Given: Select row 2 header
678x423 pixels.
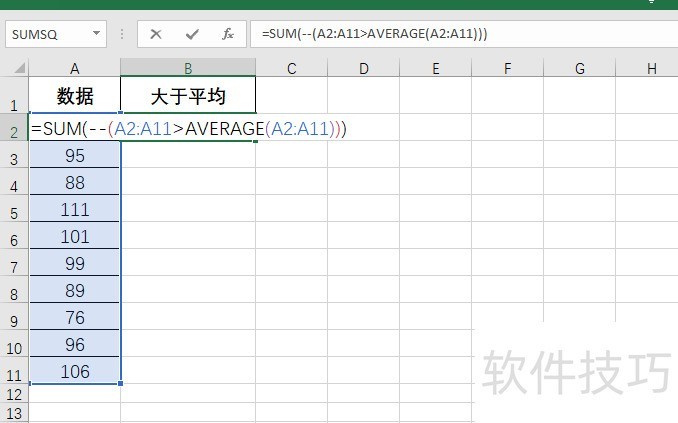Looking at the screenshot, I should click(14, 128).
